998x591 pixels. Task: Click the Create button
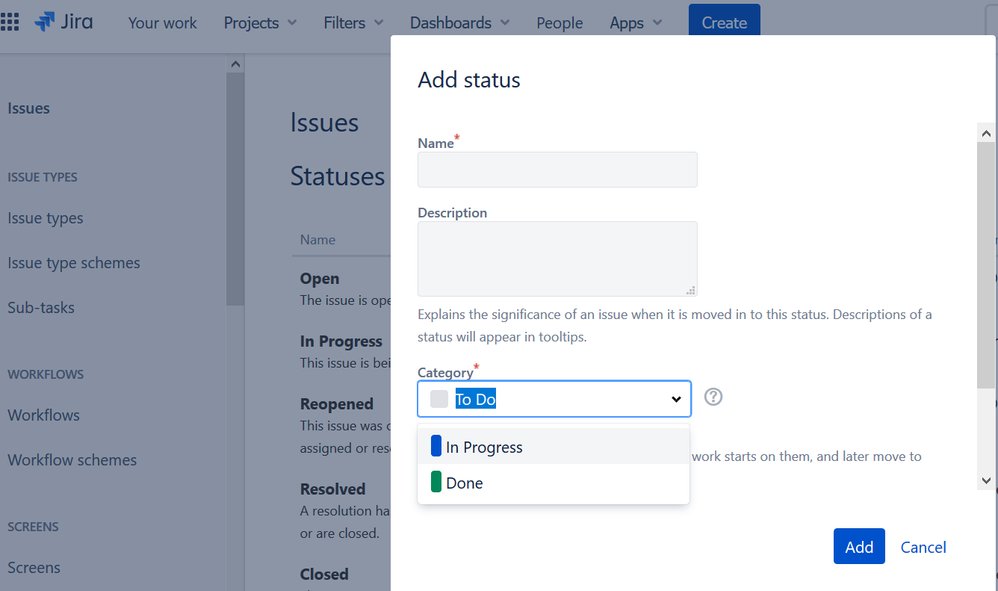[x=724, y=21]
